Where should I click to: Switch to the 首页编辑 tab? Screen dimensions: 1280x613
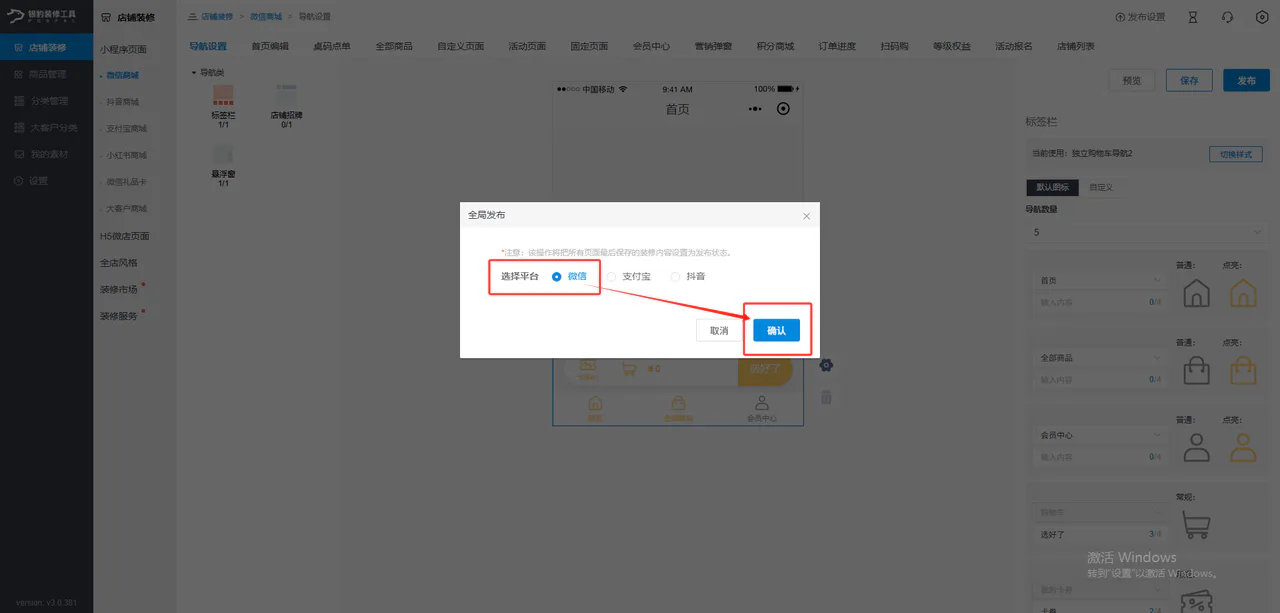tap(270, 46)
